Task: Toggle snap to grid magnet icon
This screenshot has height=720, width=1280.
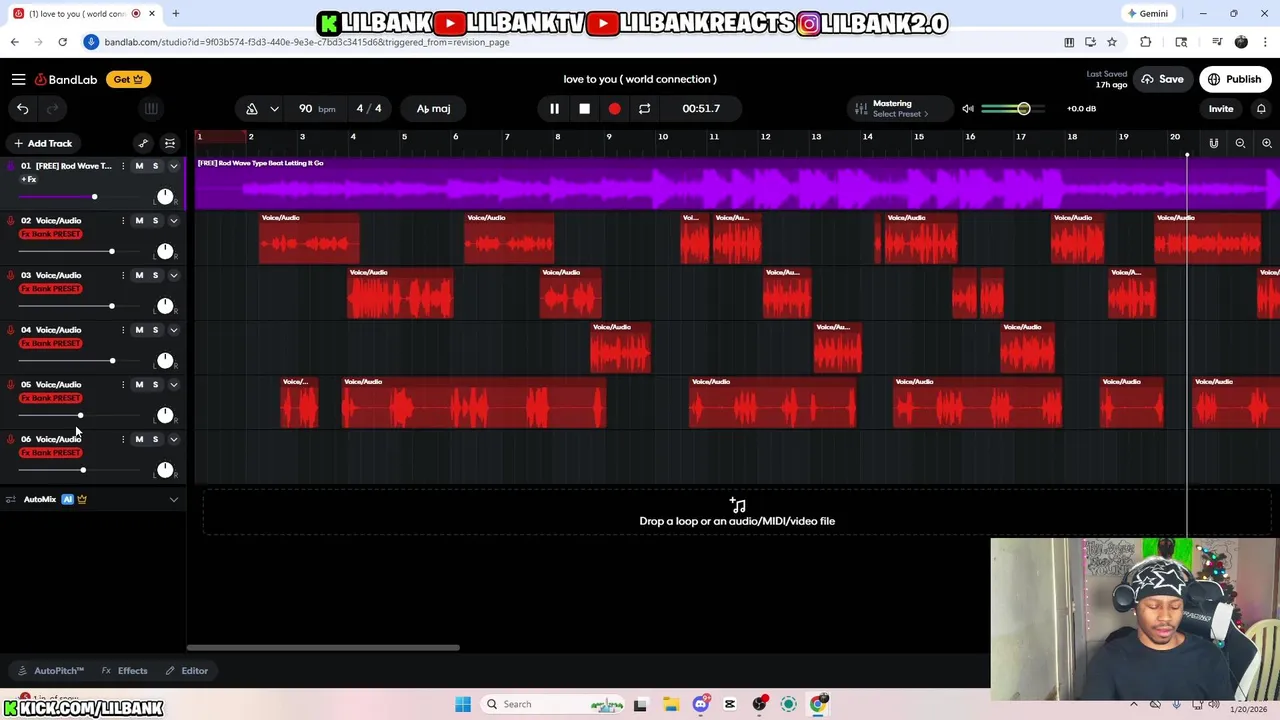Action: pyautogui.click(x=1213, y=143)
